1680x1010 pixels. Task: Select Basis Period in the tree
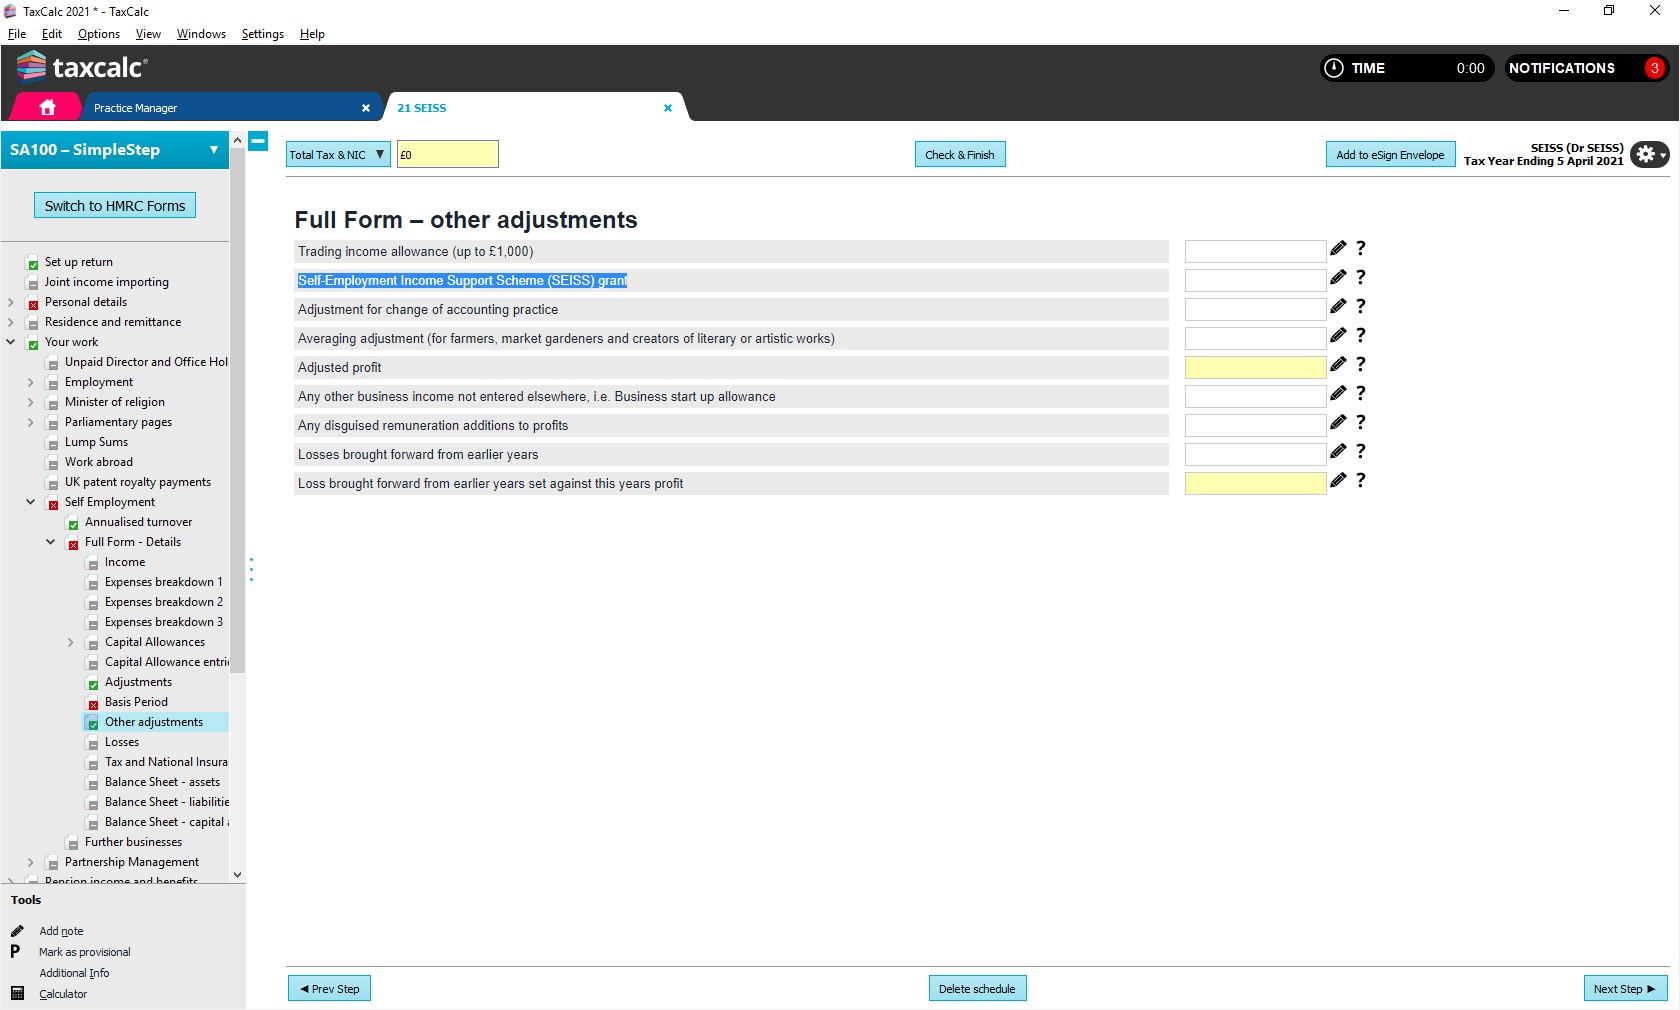click(136, 702)
